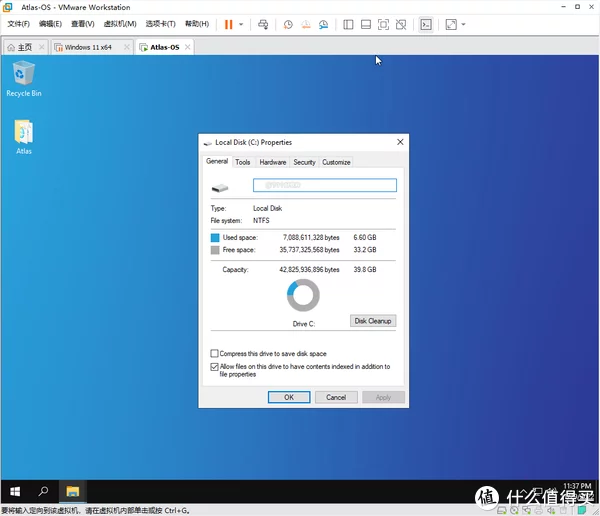Close the Atlas-OS tab
Screen dimensions: 600x516
tap(188, 47)
